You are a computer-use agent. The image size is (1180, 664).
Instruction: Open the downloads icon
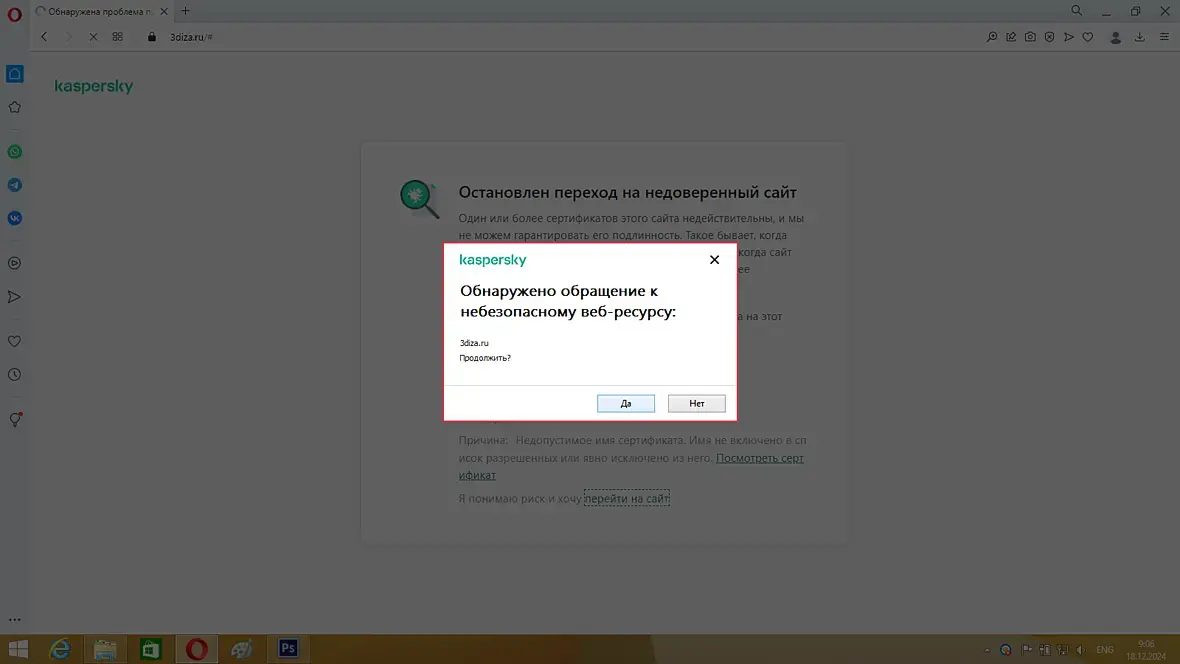click(1140, 37)
